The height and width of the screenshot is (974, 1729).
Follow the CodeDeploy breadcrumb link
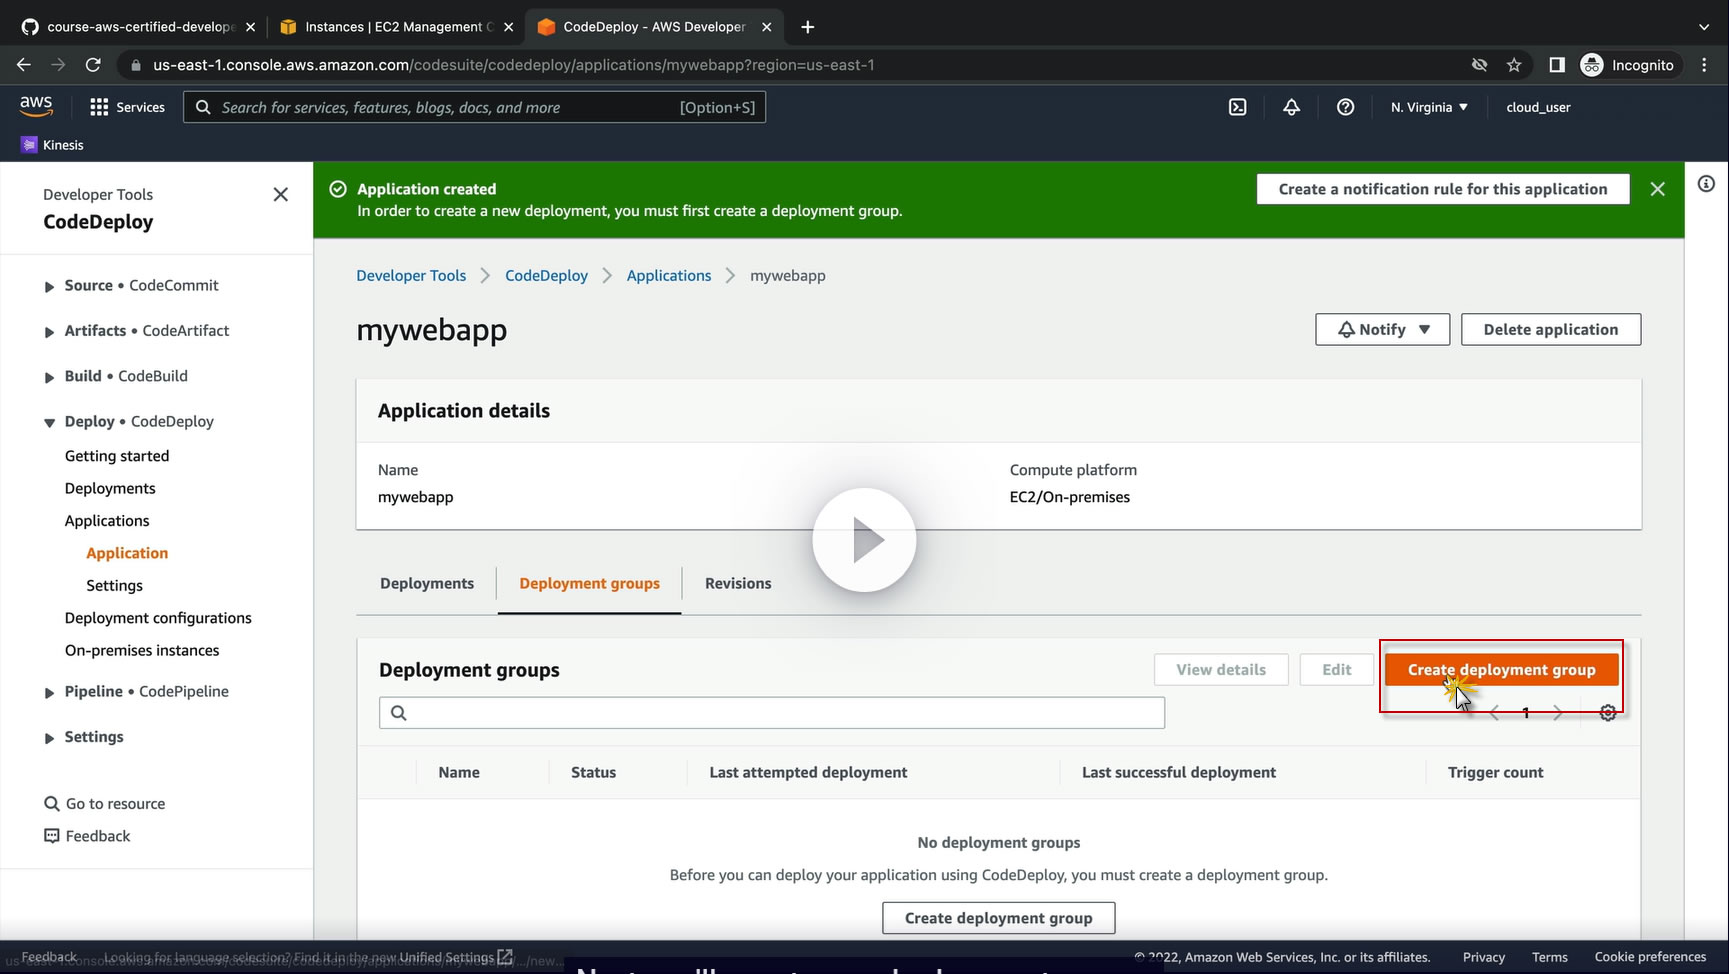click(x=546, y=276)
